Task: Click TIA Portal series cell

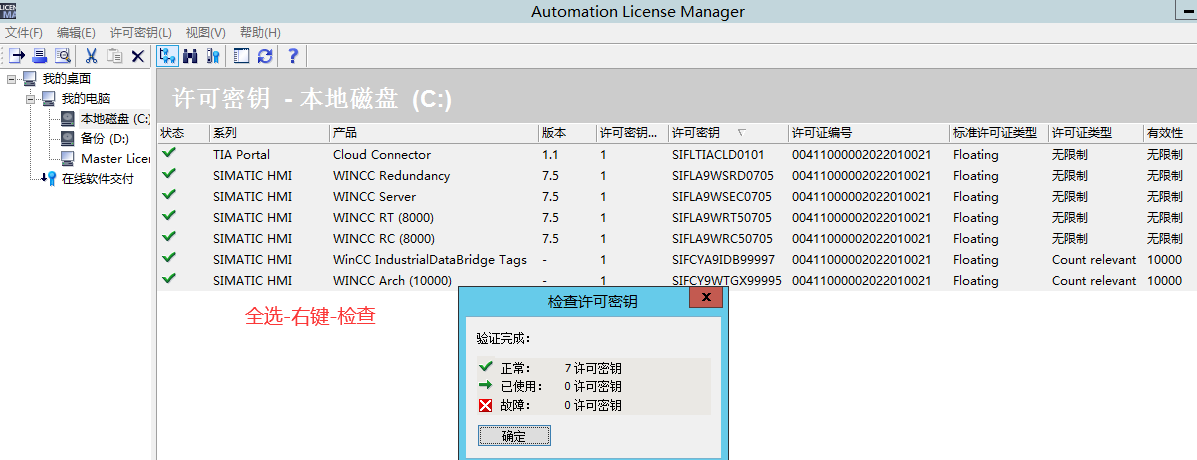Action: pos(241,154)
